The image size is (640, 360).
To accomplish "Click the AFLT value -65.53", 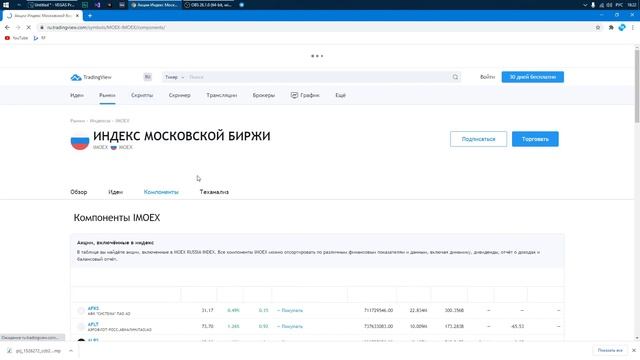I will click(517, 326).
